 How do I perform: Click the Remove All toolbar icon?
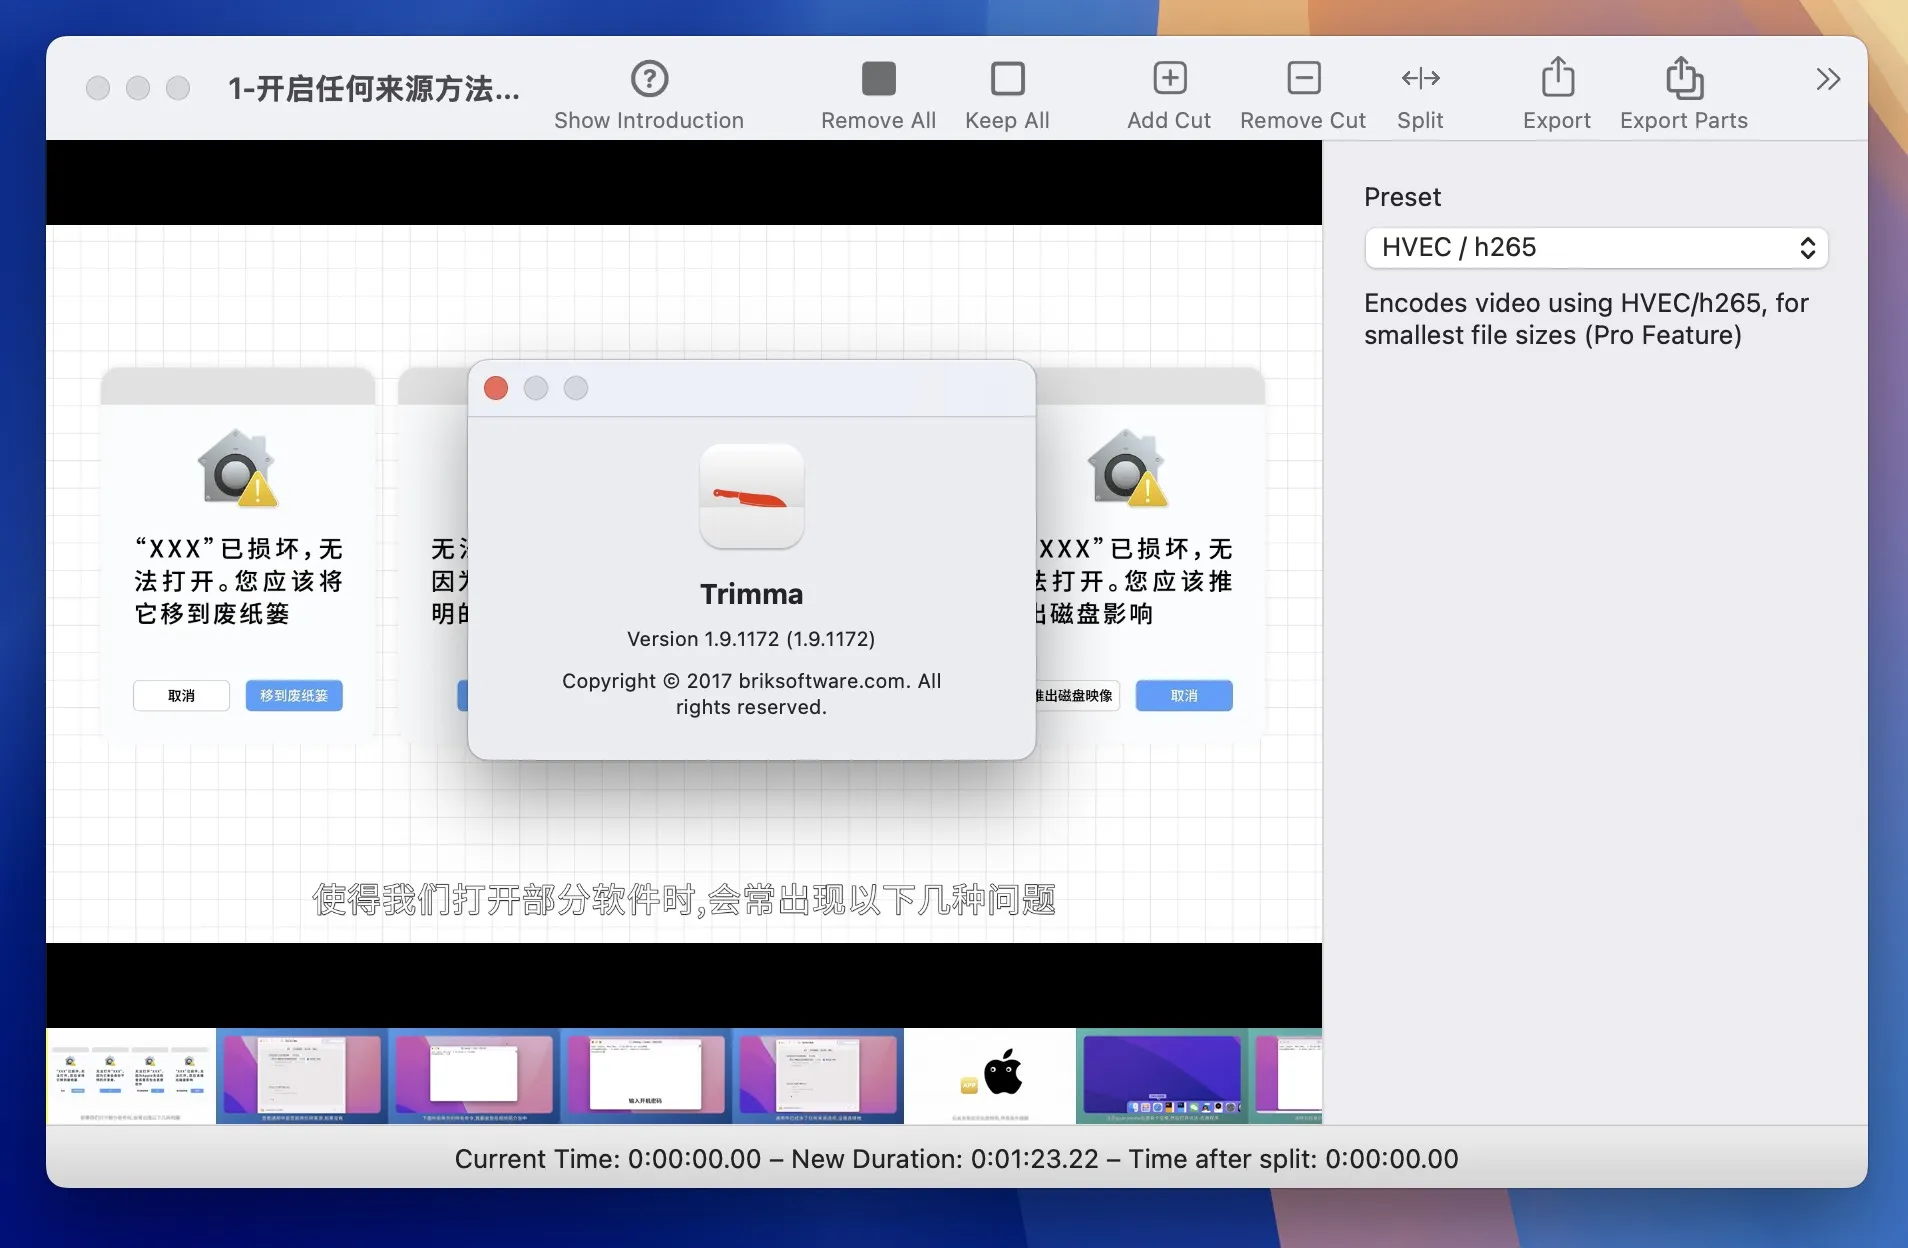878,78
